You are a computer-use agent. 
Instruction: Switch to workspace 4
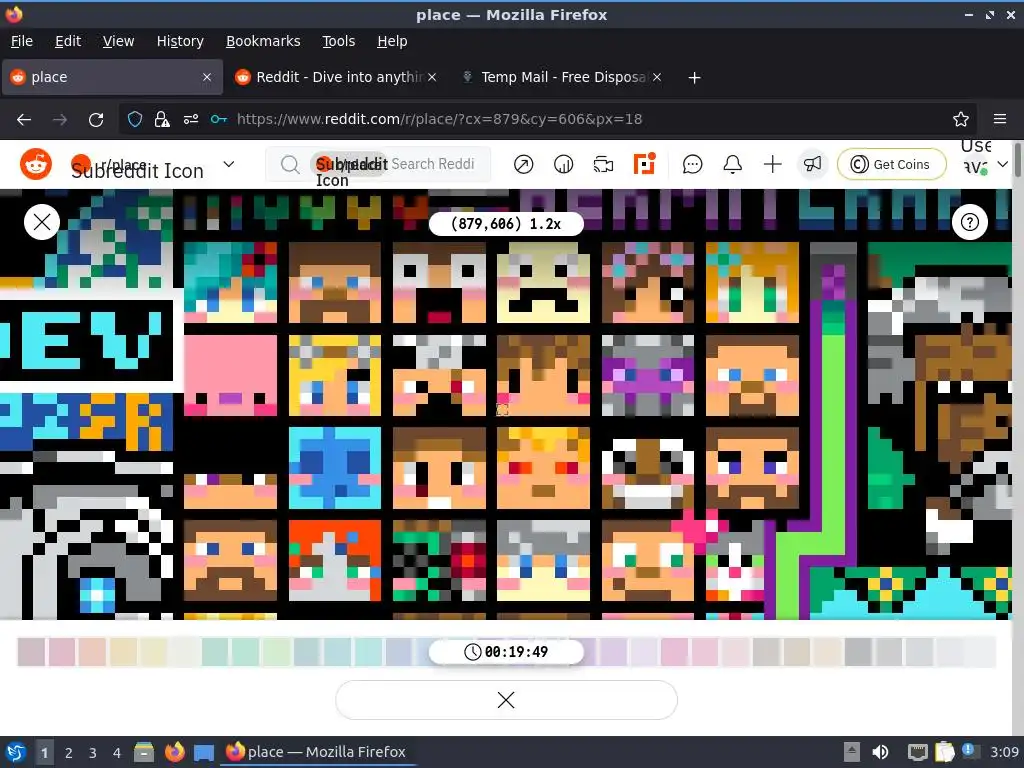pos(117,753)
